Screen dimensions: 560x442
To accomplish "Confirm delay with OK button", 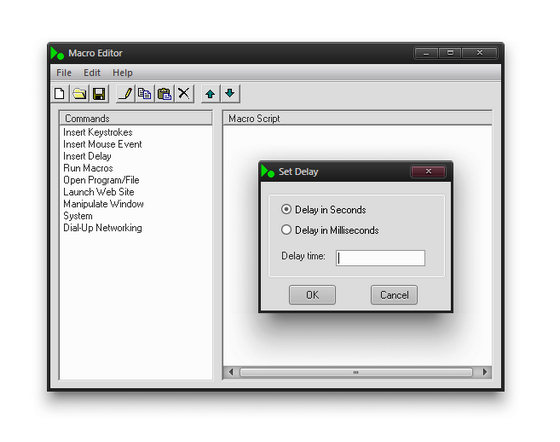I will point(312,295).
